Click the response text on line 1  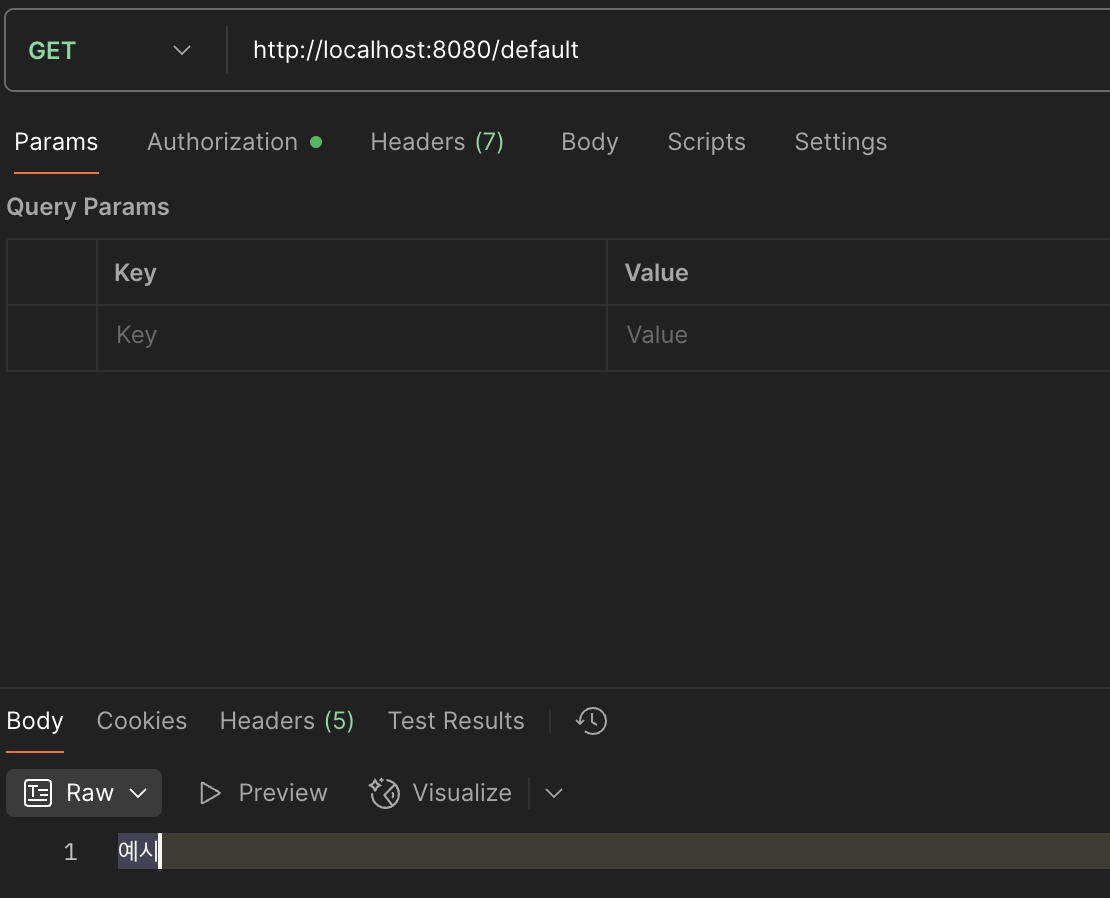tap(137, 852)
